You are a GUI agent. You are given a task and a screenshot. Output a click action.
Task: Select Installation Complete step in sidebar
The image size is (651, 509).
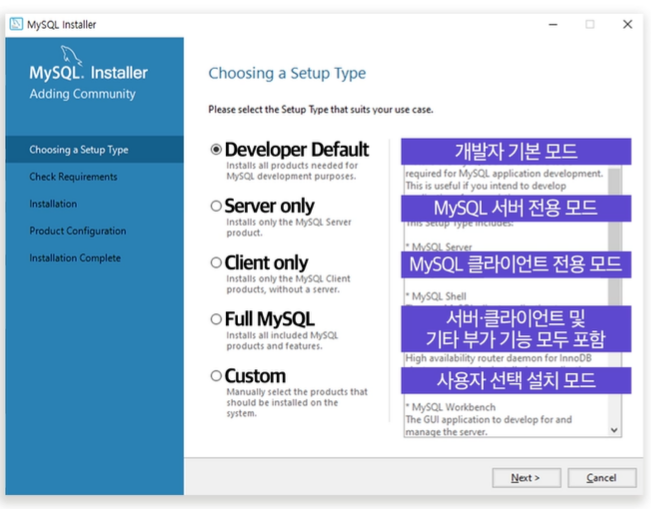[75, 258]
